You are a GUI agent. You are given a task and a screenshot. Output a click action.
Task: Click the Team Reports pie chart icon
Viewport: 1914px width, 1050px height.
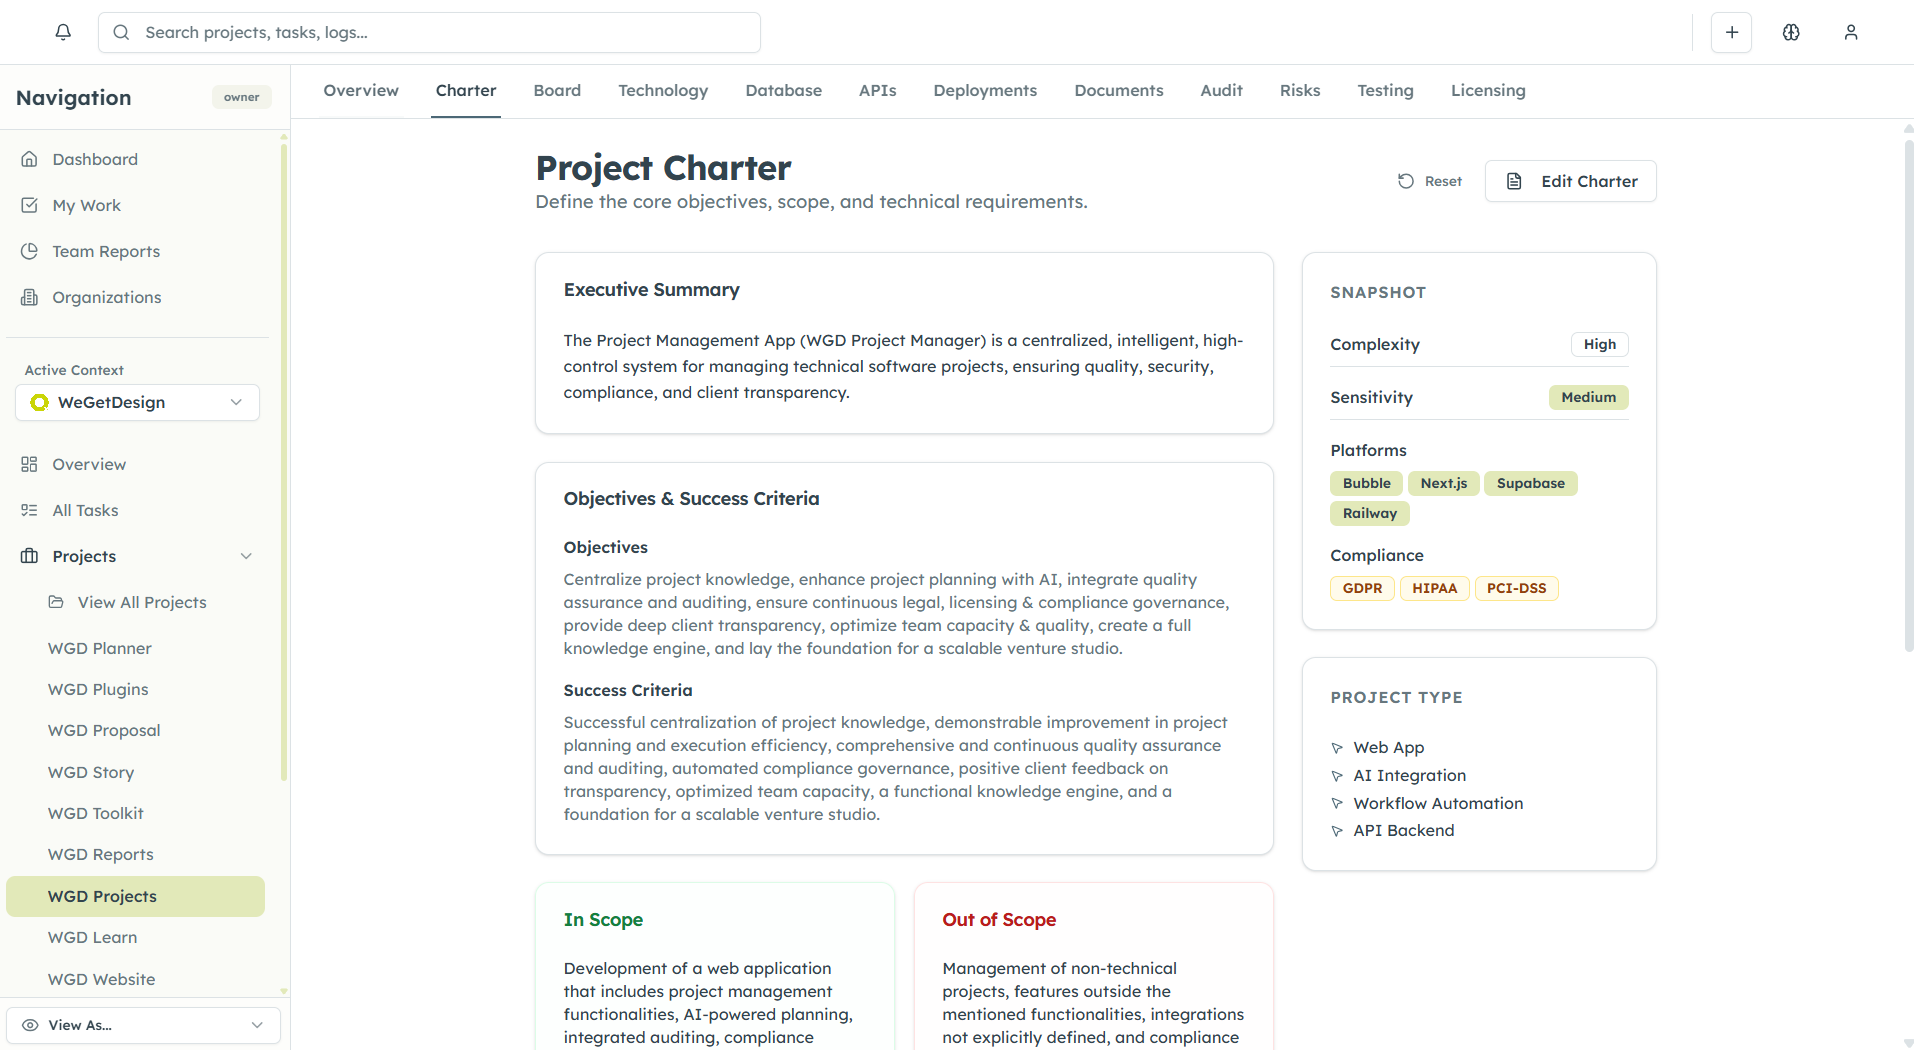click(x=30, y=251)
